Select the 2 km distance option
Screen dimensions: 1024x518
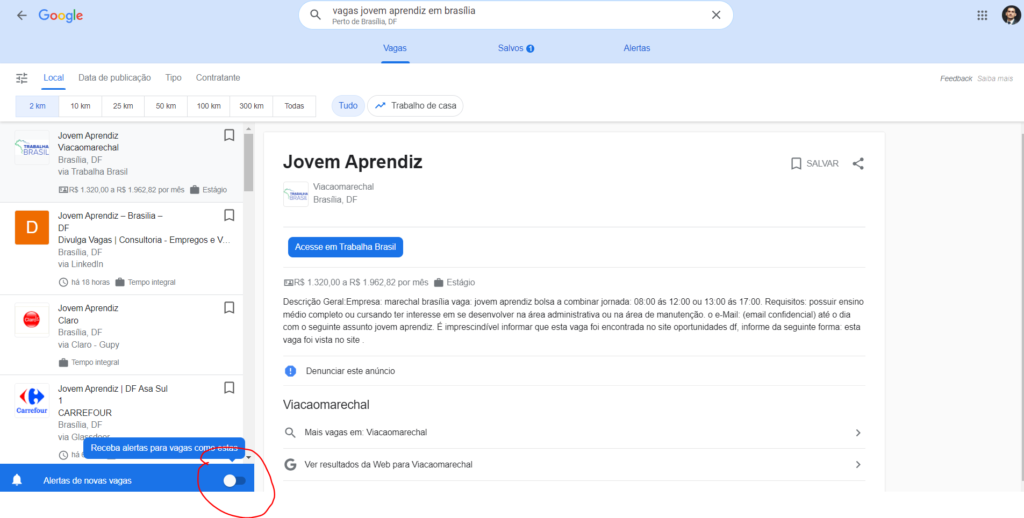37,106
